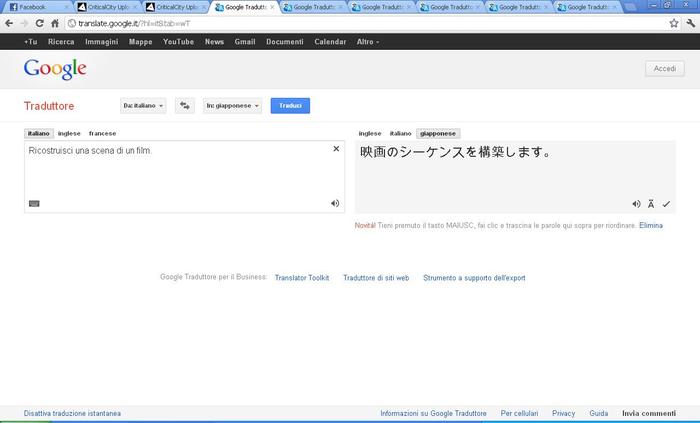The width and height of the screenshot is (700, 423).
Task: Listen to the Italian source text
Action: [335, 203]
